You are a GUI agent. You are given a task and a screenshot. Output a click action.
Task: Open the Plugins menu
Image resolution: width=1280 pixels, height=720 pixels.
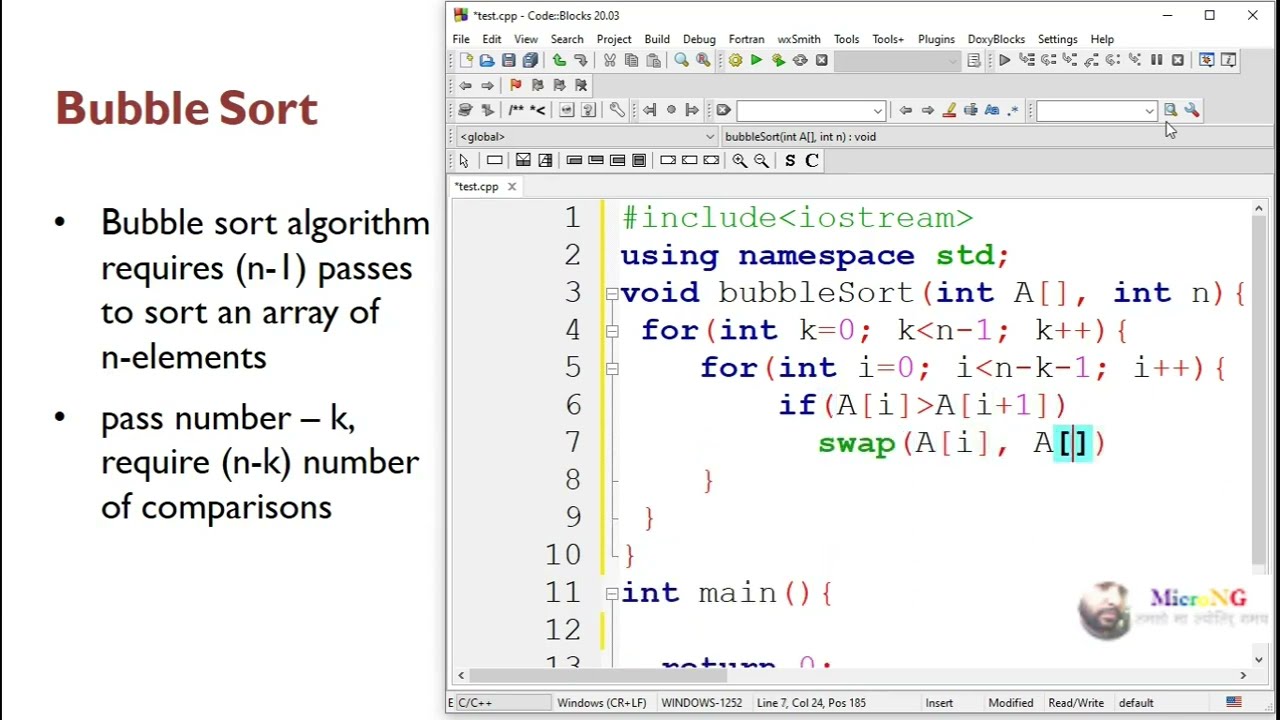point(936,39)
